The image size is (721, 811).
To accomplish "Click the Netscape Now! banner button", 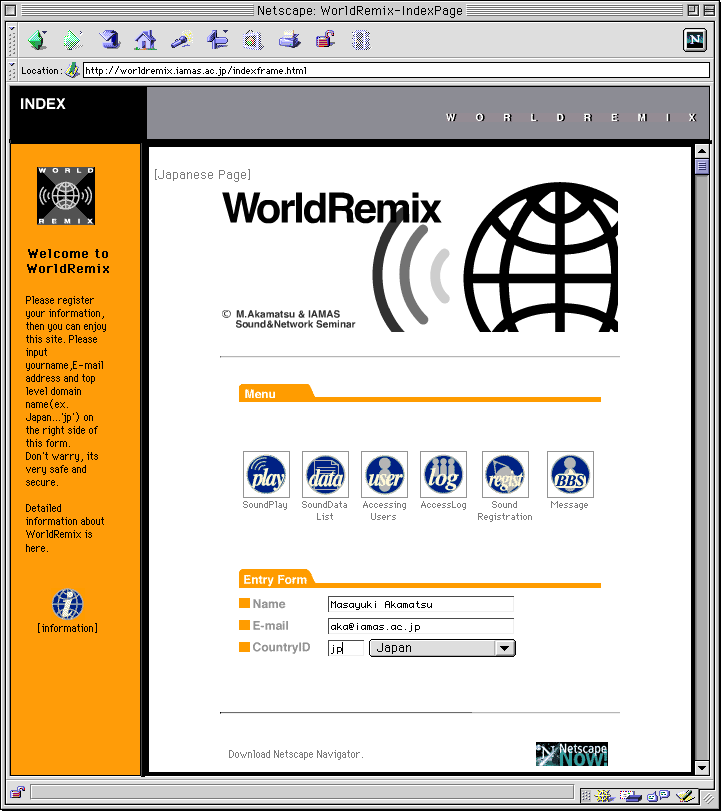I will tap(572, 754).
